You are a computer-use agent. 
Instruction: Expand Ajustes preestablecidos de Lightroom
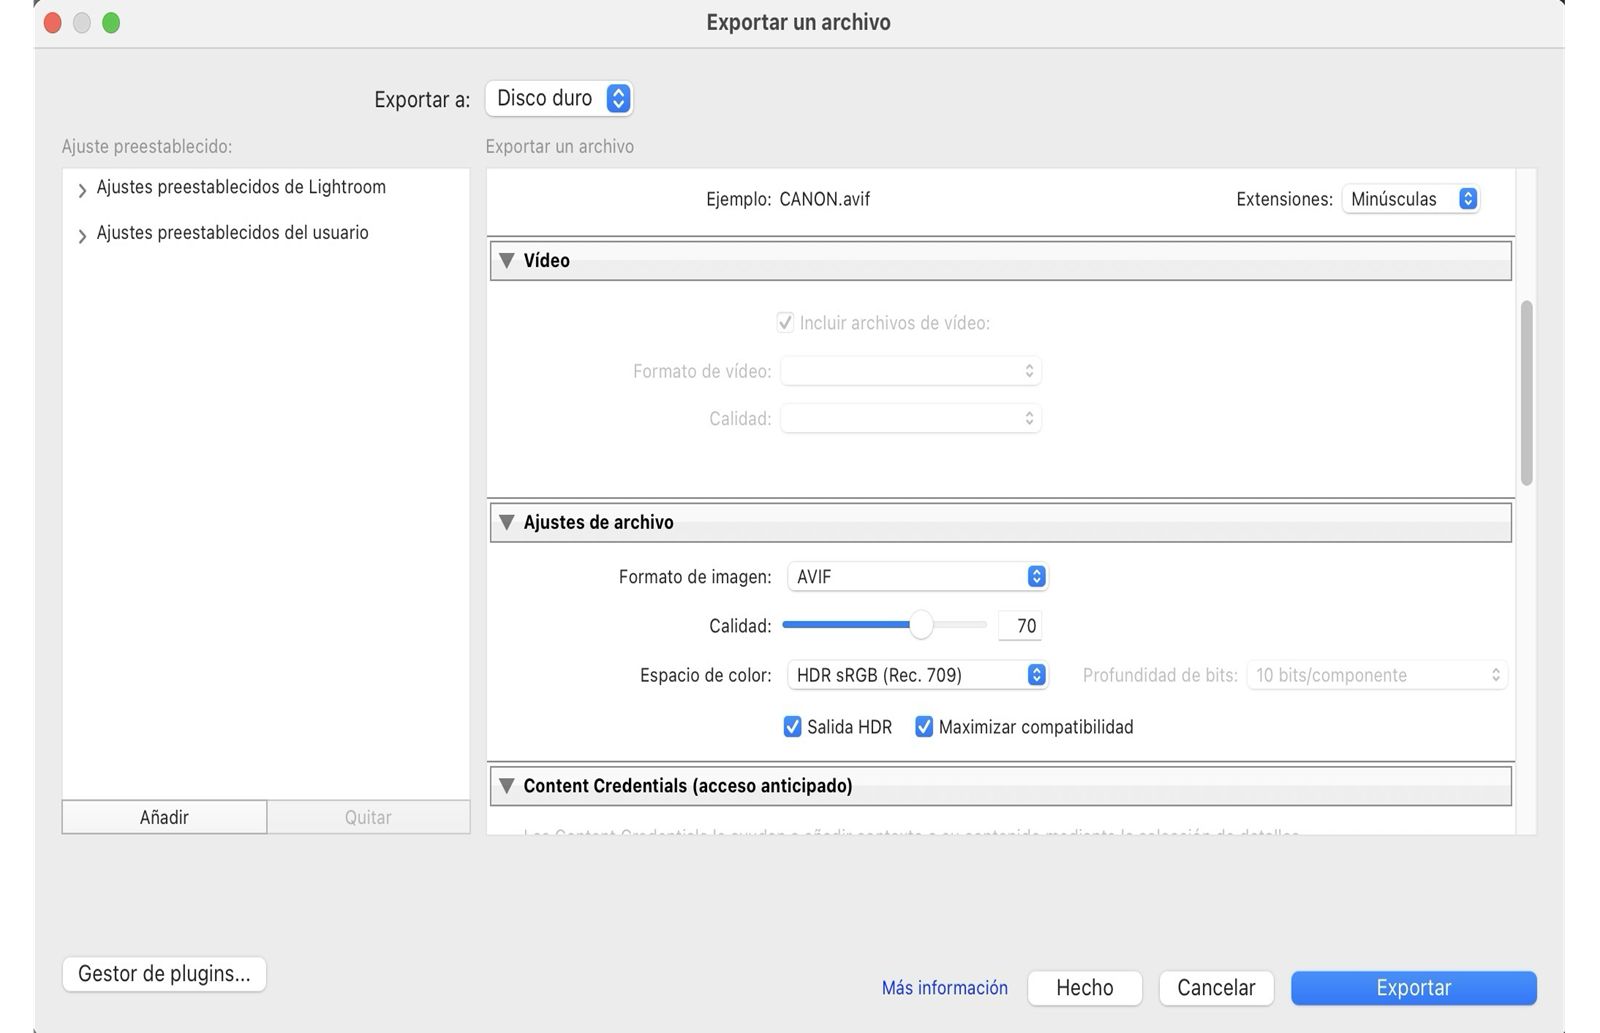click(82, 190)
